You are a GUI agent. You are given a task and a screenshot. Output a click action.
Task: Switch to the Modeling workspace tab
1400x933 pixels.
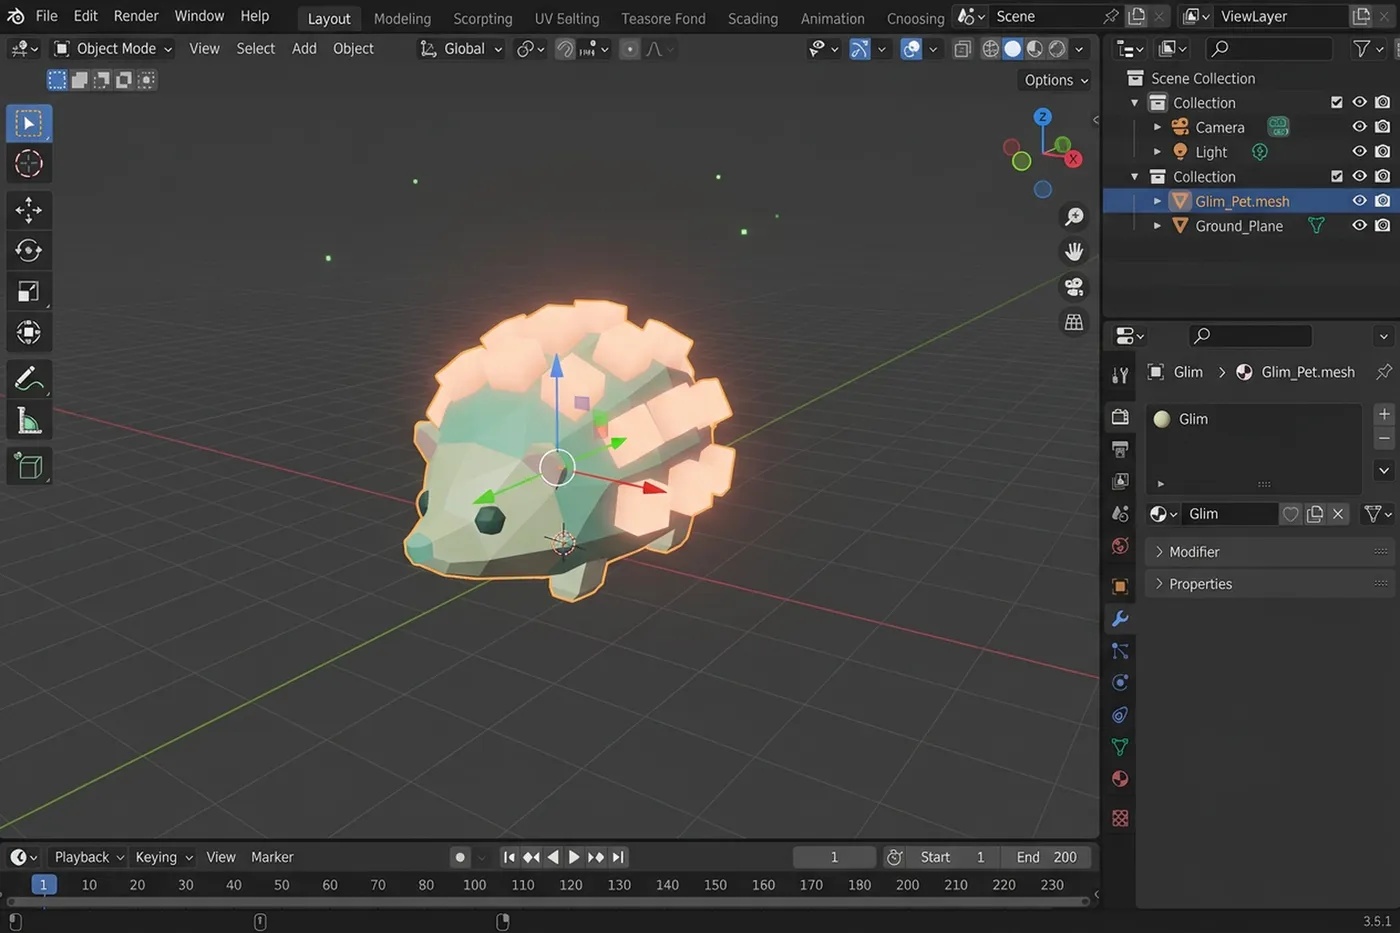click(x=402, y=18)
